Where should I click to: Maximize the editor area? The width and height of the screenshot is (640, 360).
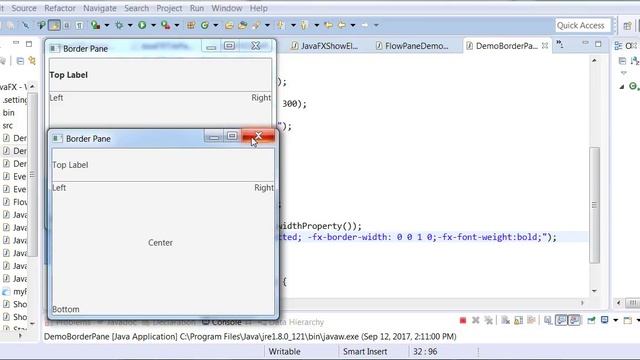pyautogui.click(x=598, y=44)
